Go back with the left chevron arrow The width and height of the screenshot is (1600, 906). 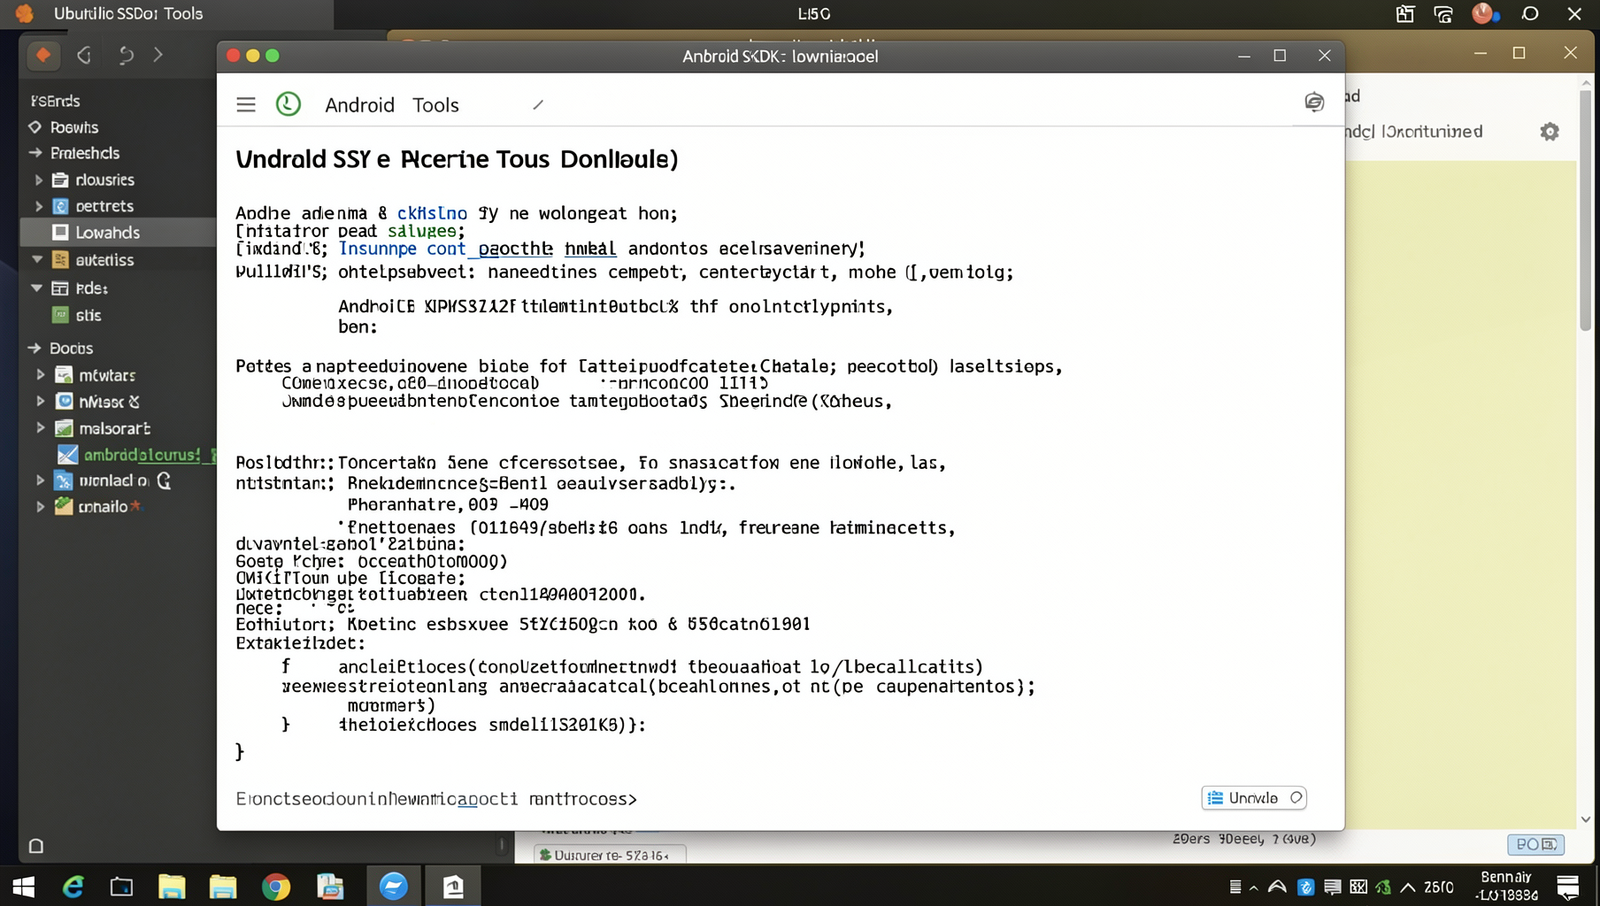85,55
